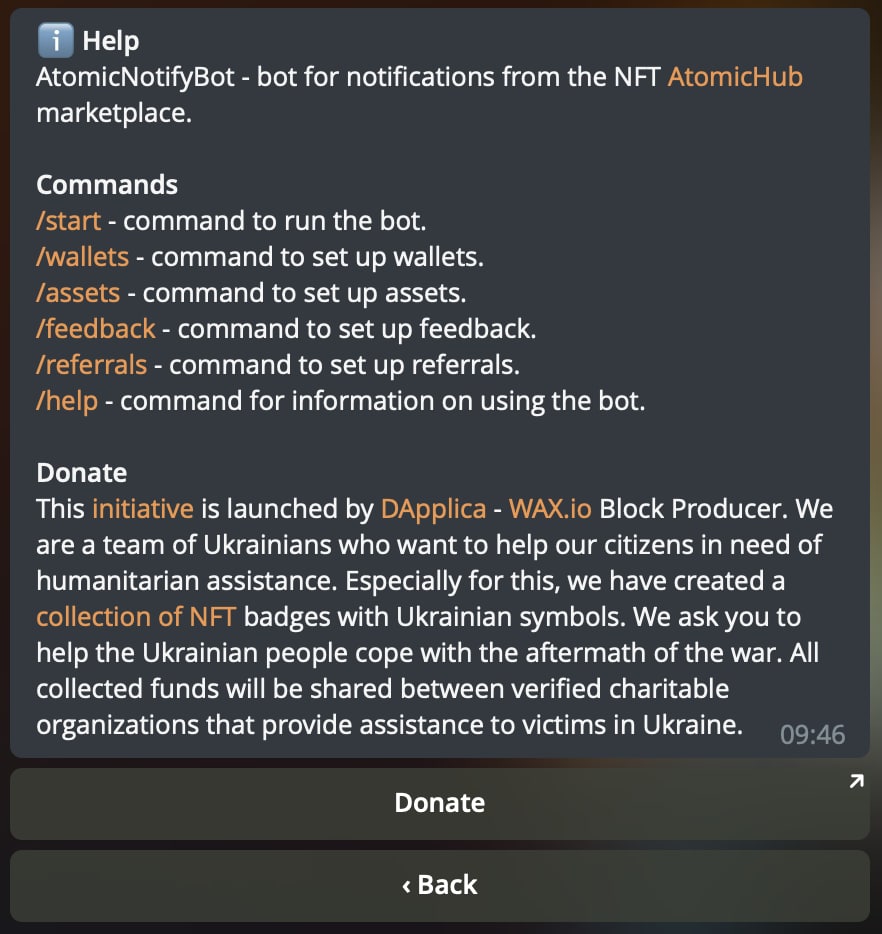Open the /referrals command link
882x934 pixels.
92,365
